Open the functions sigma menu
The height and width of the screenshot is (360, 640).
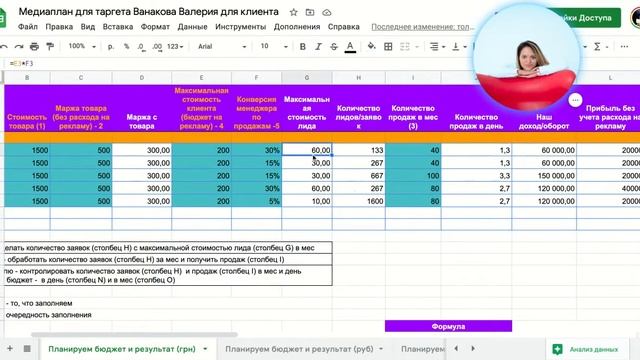tap(597, 47)
